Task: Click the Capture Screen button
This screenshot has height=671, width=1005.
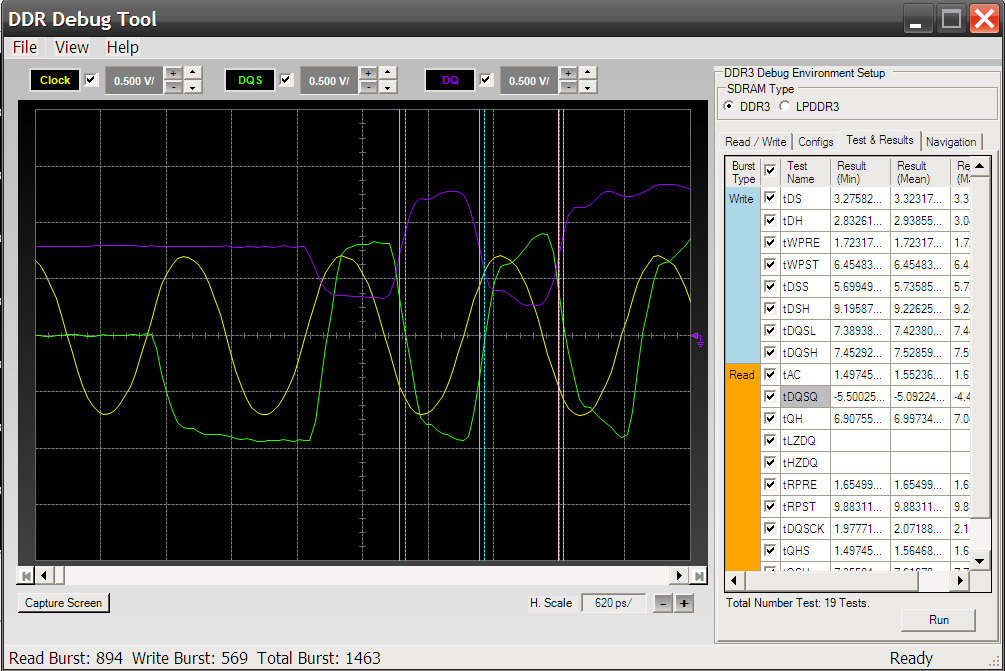Action: coord(63,603)
